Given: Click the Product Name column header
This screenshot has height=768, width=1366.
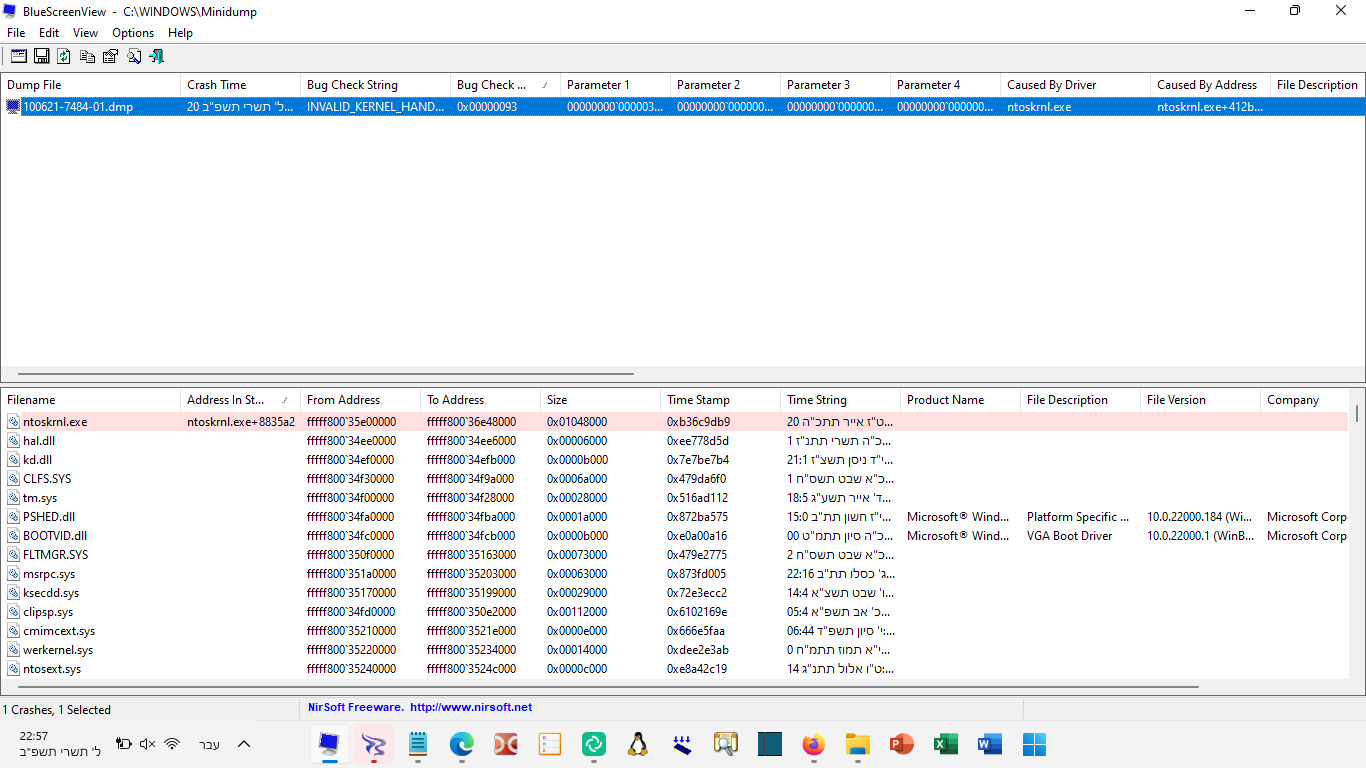Looking at the screenshot, I should pyautogui.click(x=960, y=400).
